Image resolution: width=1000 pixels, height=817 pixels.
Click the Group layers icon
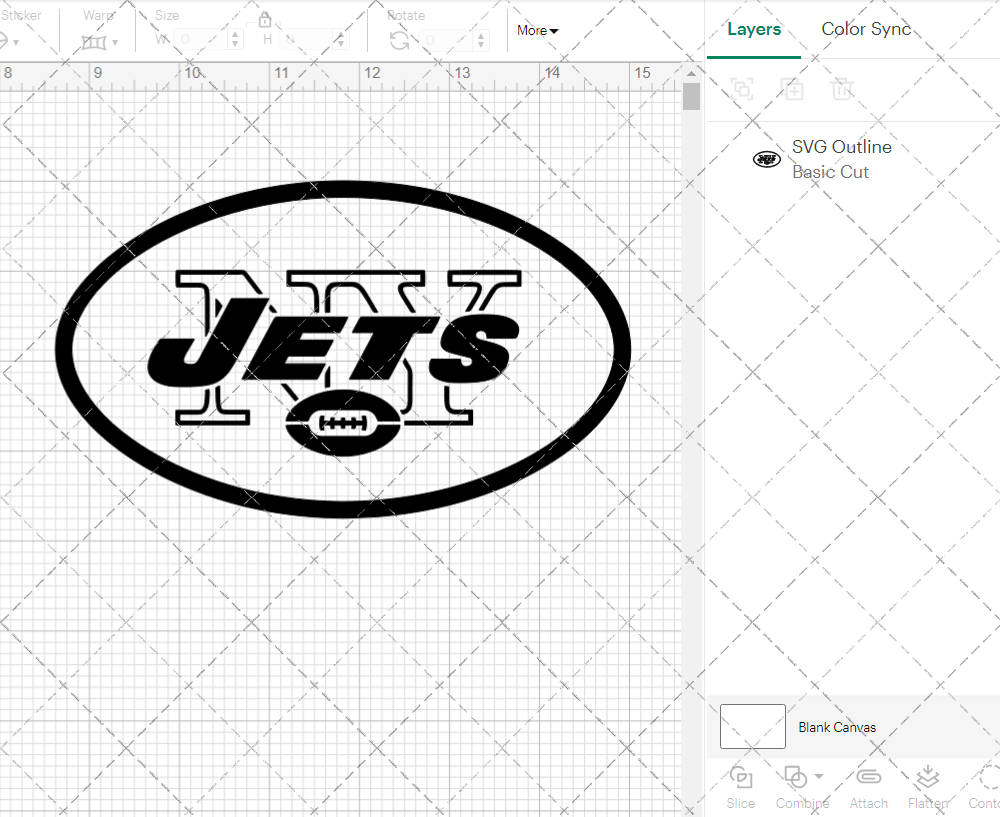point(742,89)
